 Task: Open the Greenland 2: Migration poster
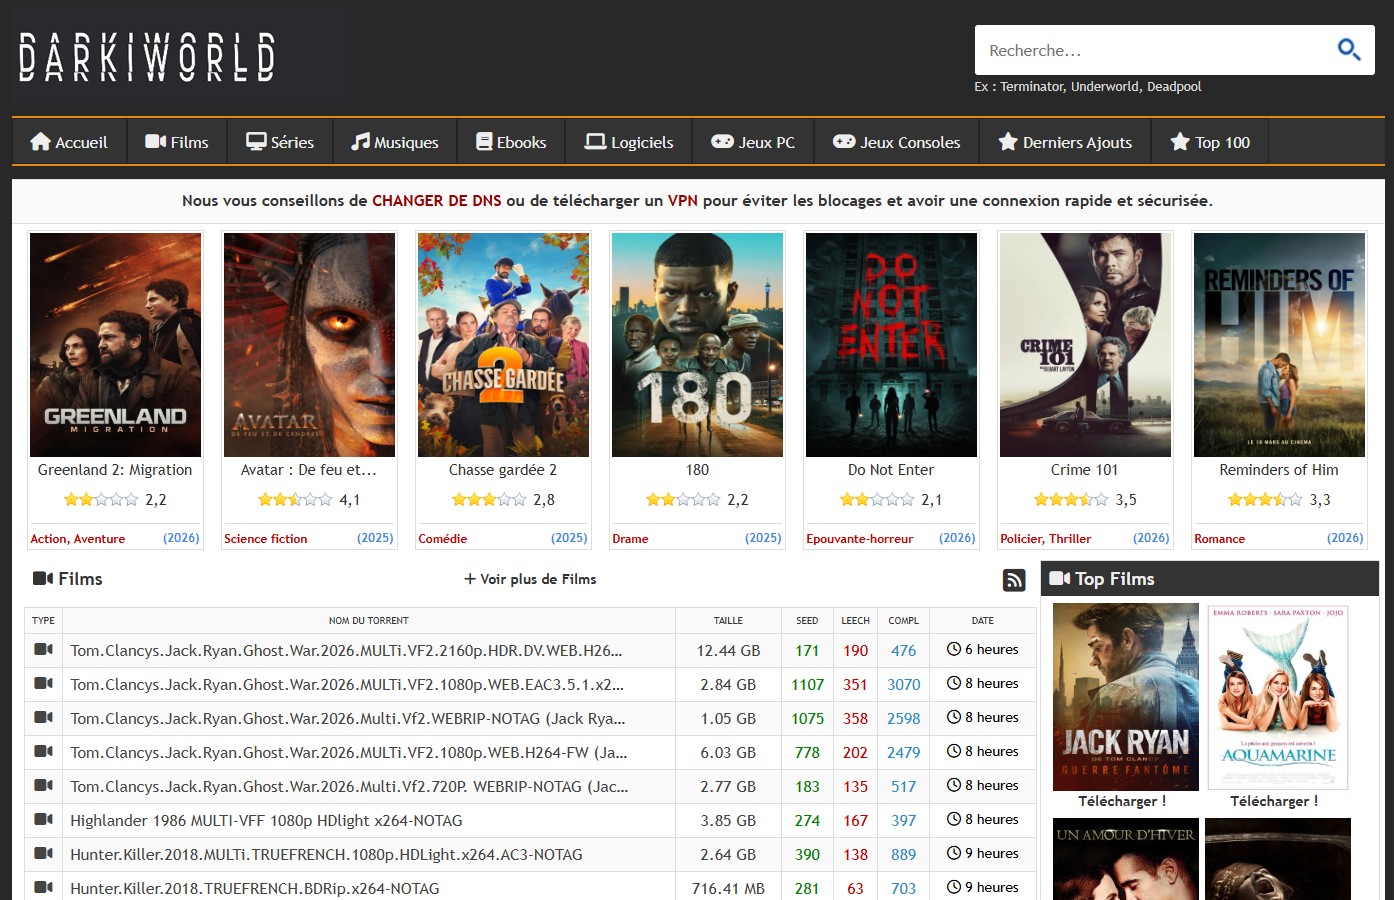pyautogui.click(x=116, y=345)
